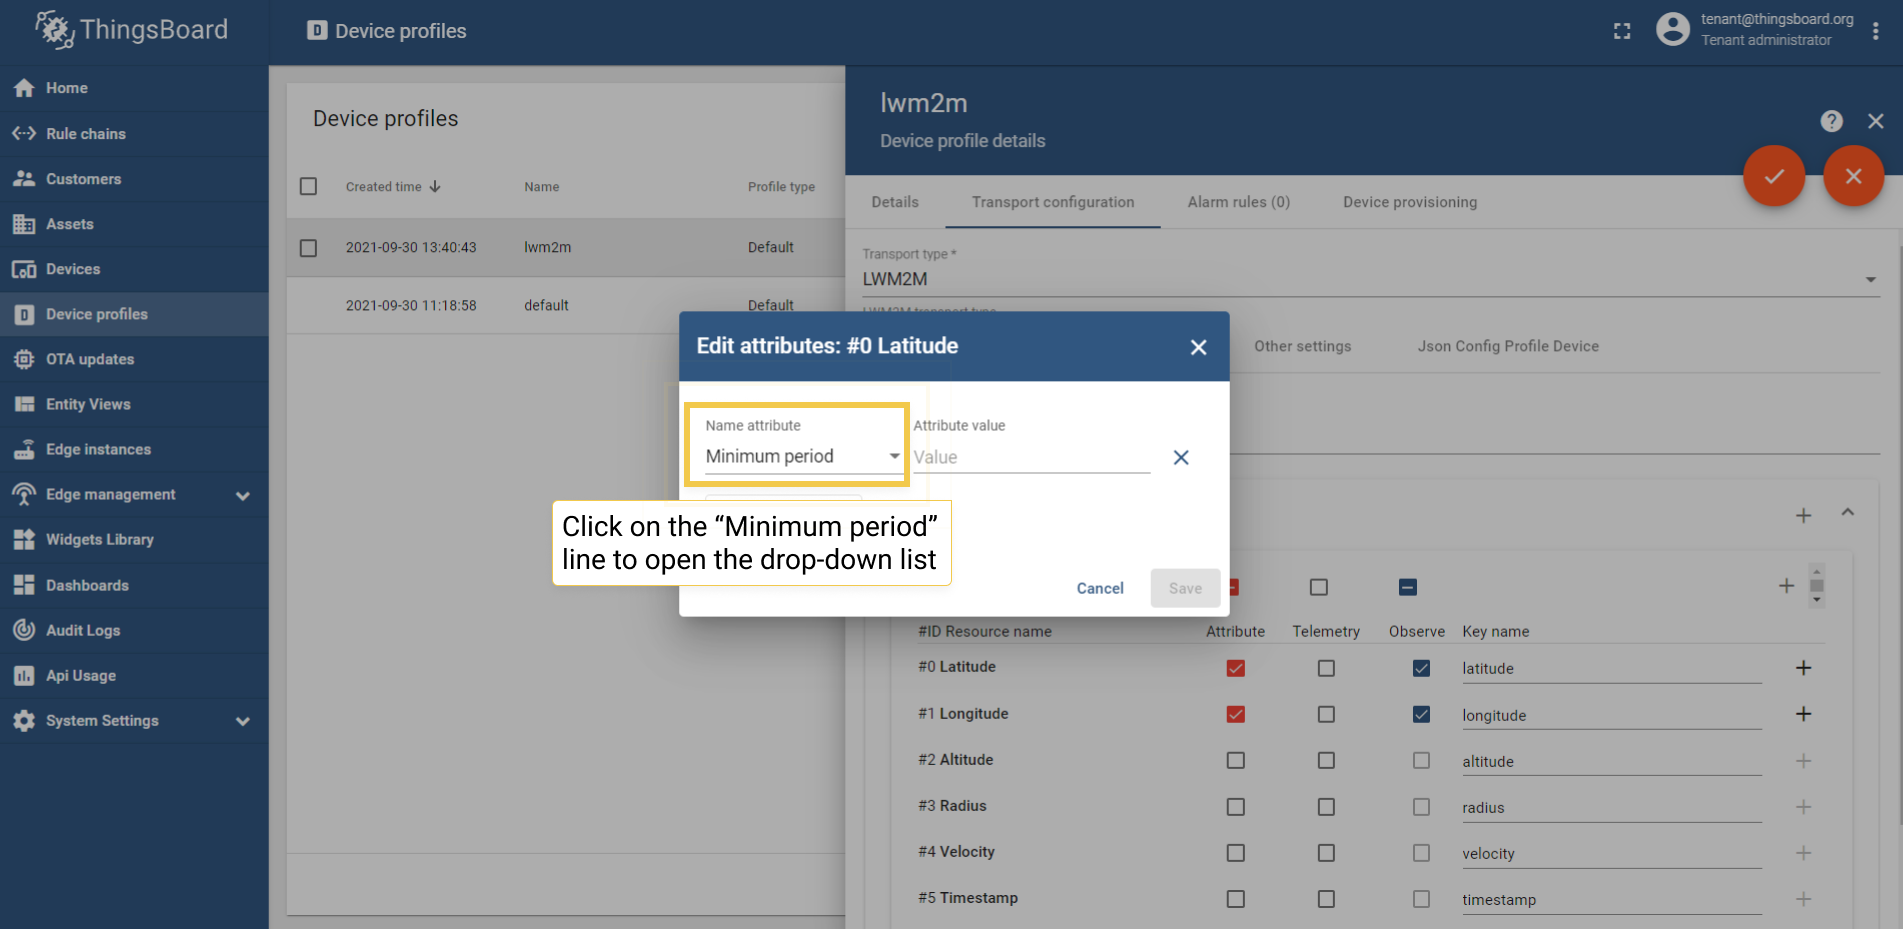Apply changes with orange checkmark button

(1774, 176)
